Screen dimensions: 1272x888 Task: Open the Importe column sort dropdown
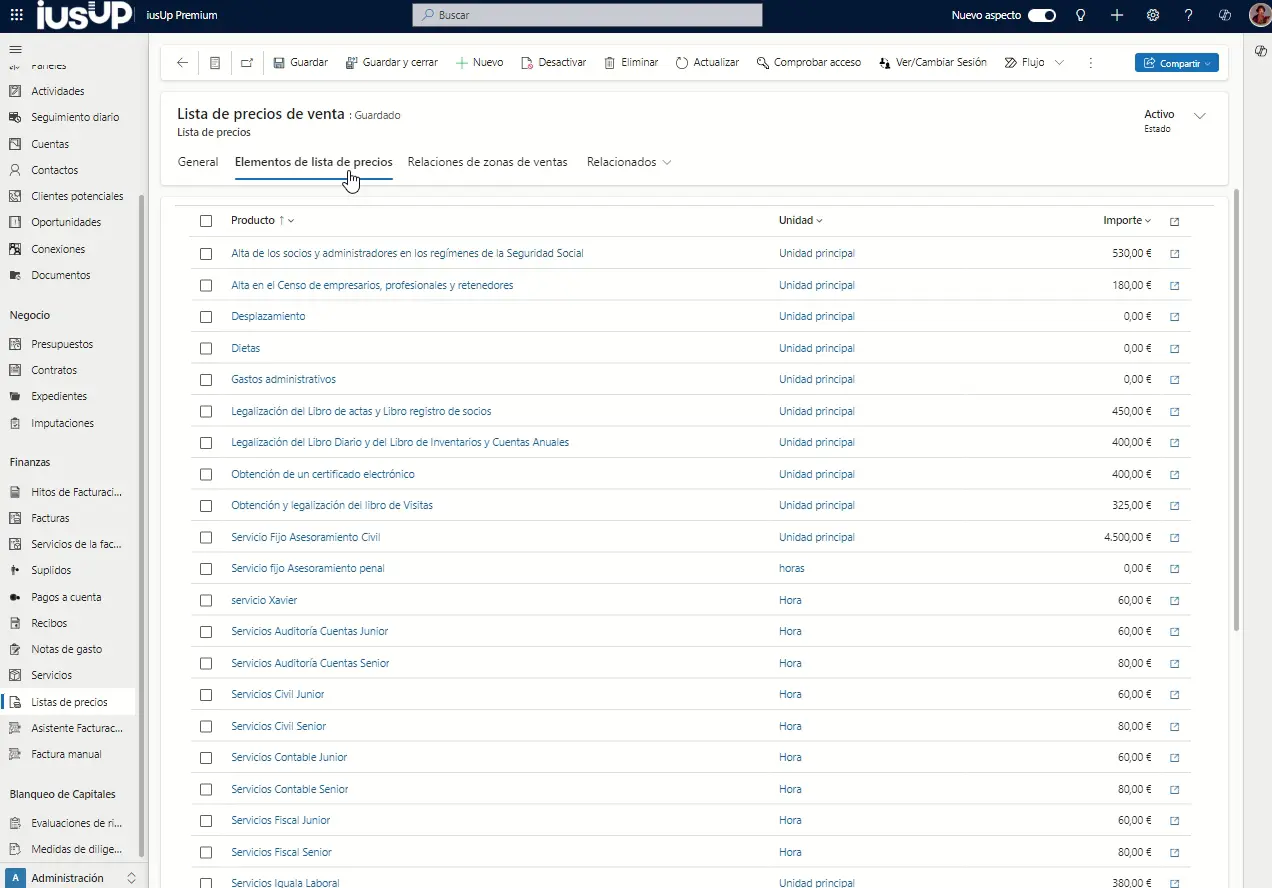(1127, 221)
